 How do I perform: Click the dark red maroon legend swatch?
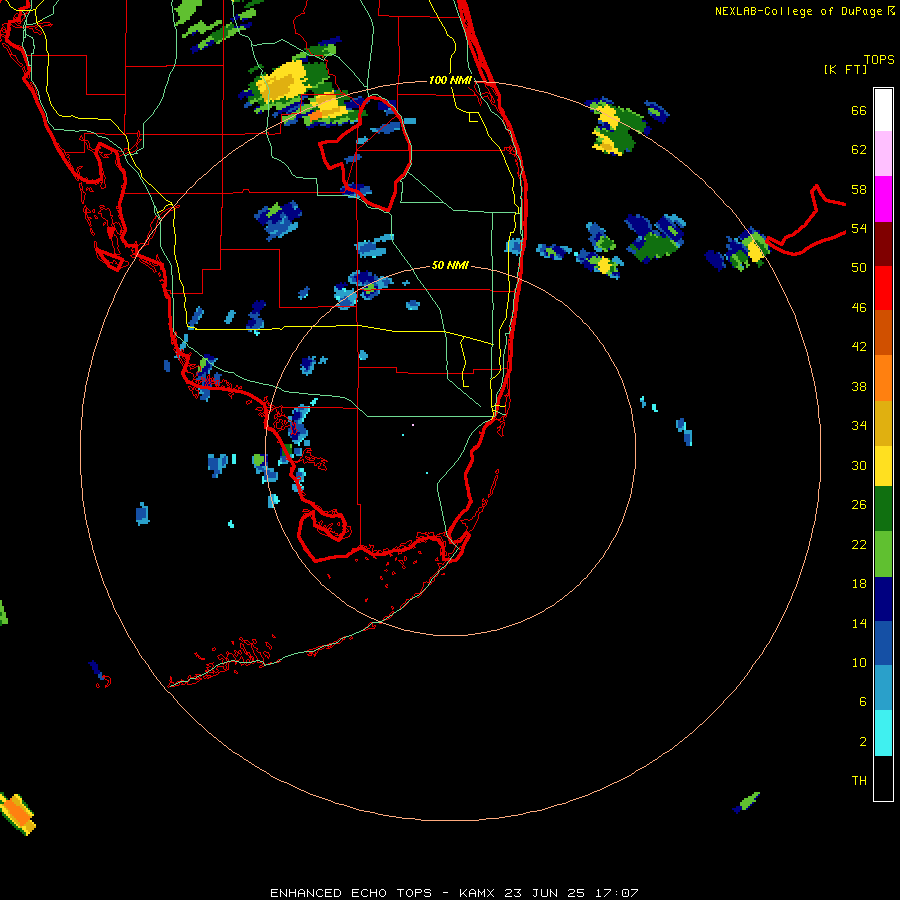coord(883,243)
